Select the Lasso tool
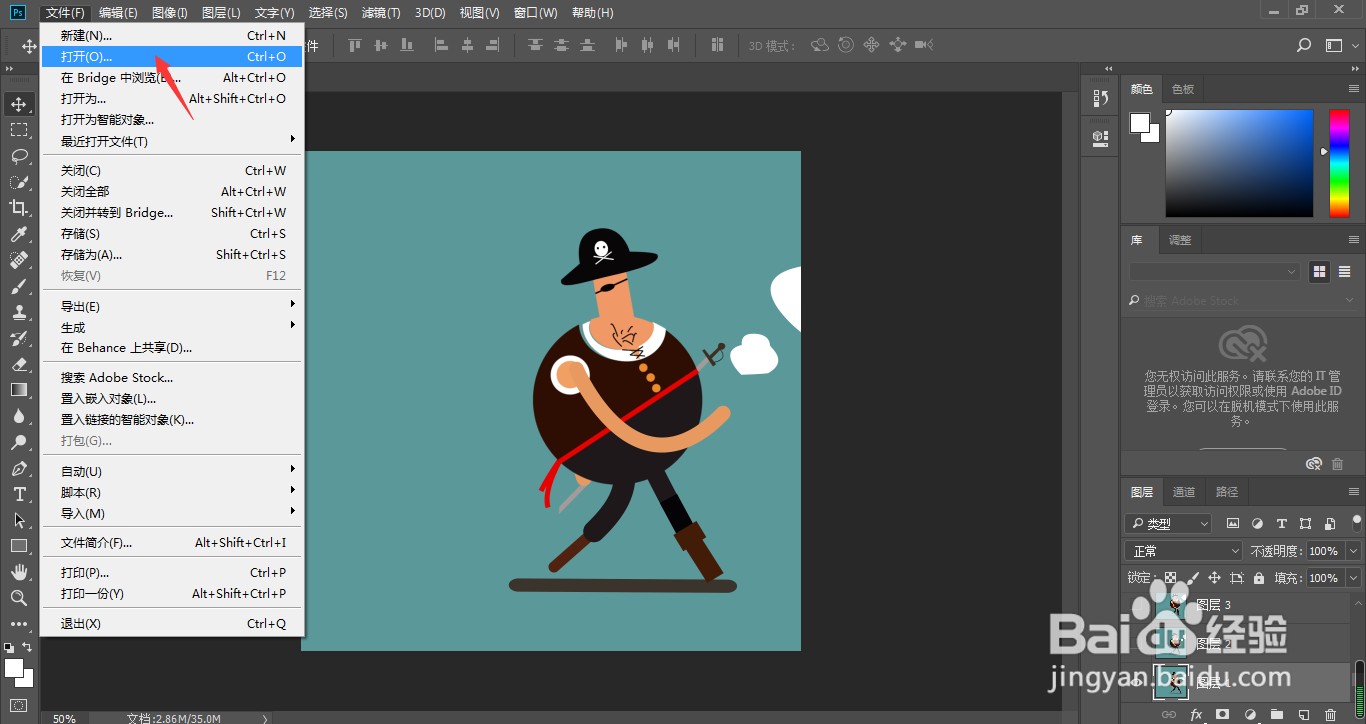Screen dimensions: 1366x724 (19, 156)
